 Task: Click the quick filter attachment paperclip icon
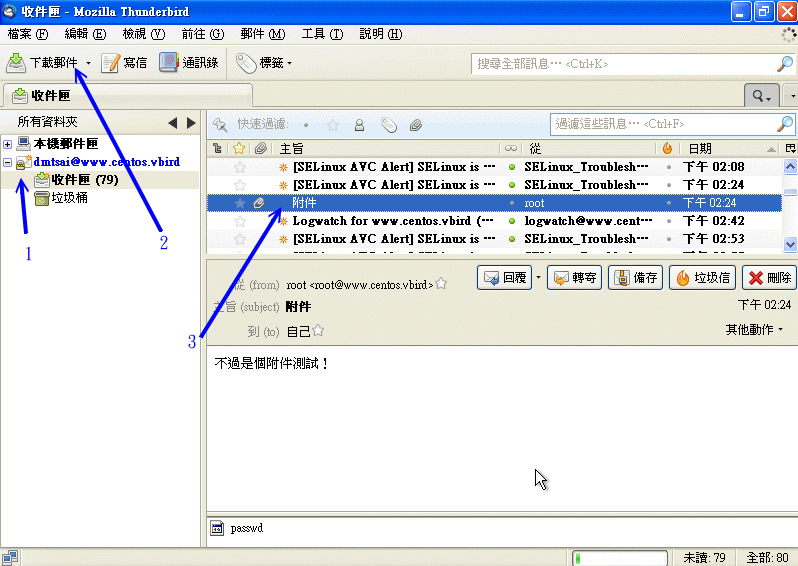[x=416, y=125]
